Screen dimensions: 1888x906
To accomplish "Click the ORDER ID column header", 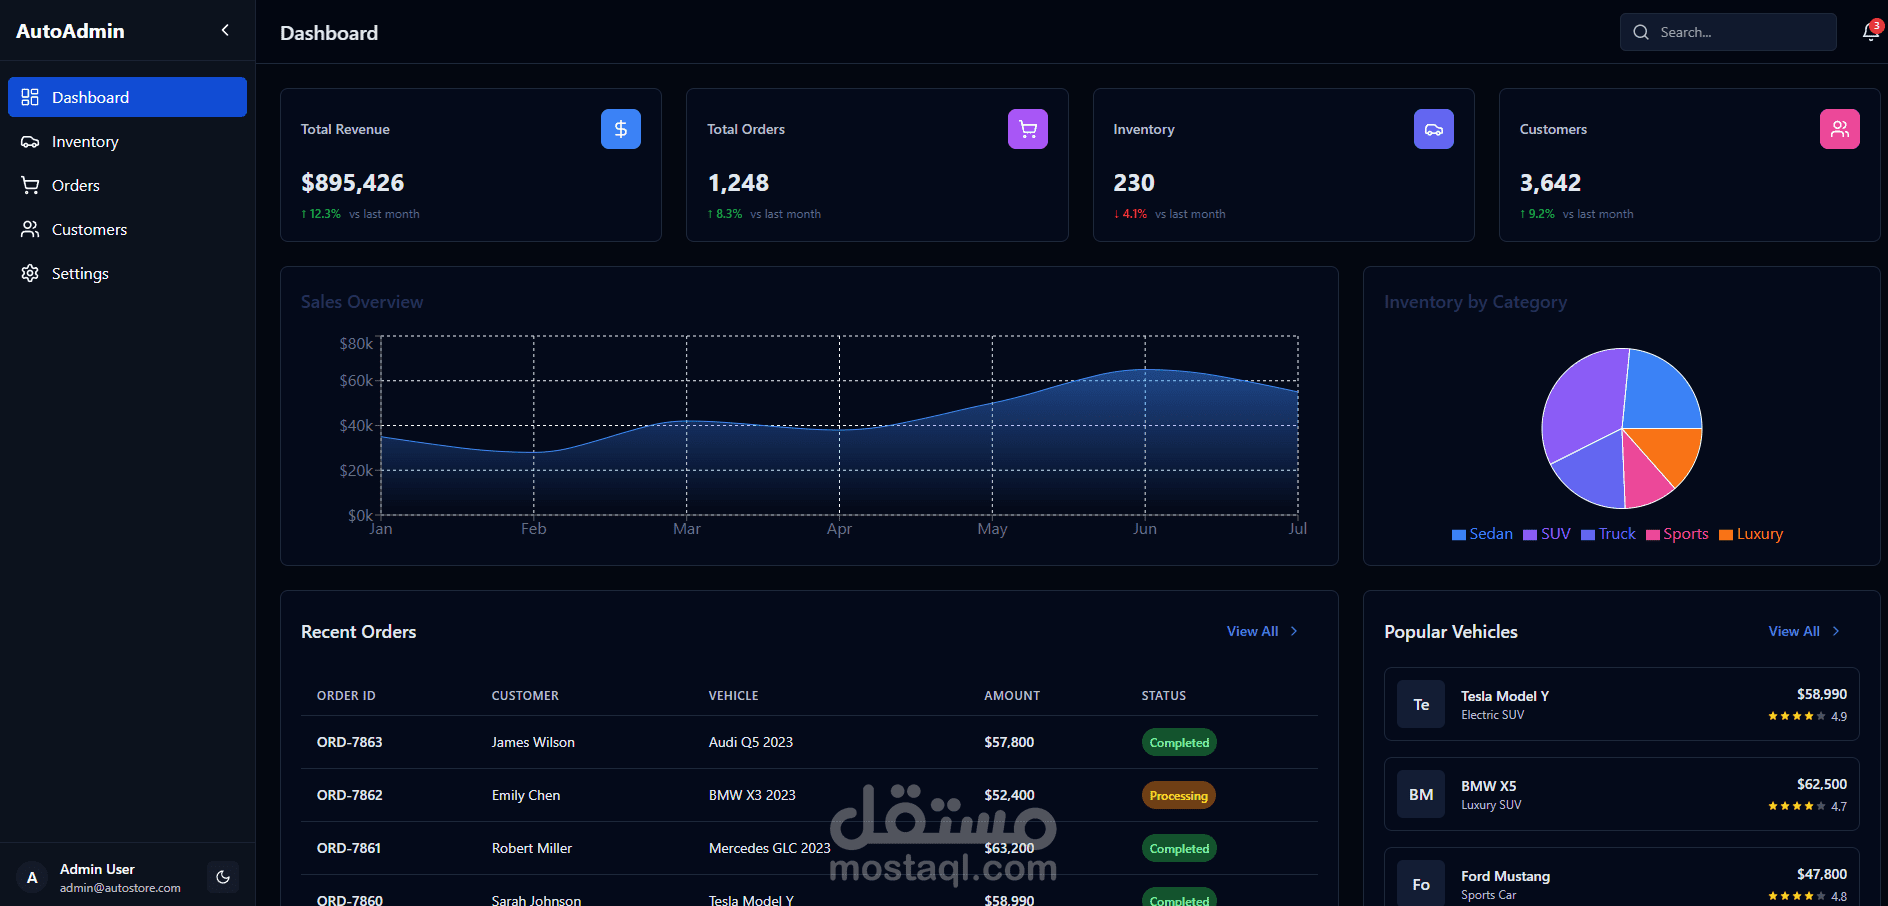I will pyautogui.click(x=346, y=695).
